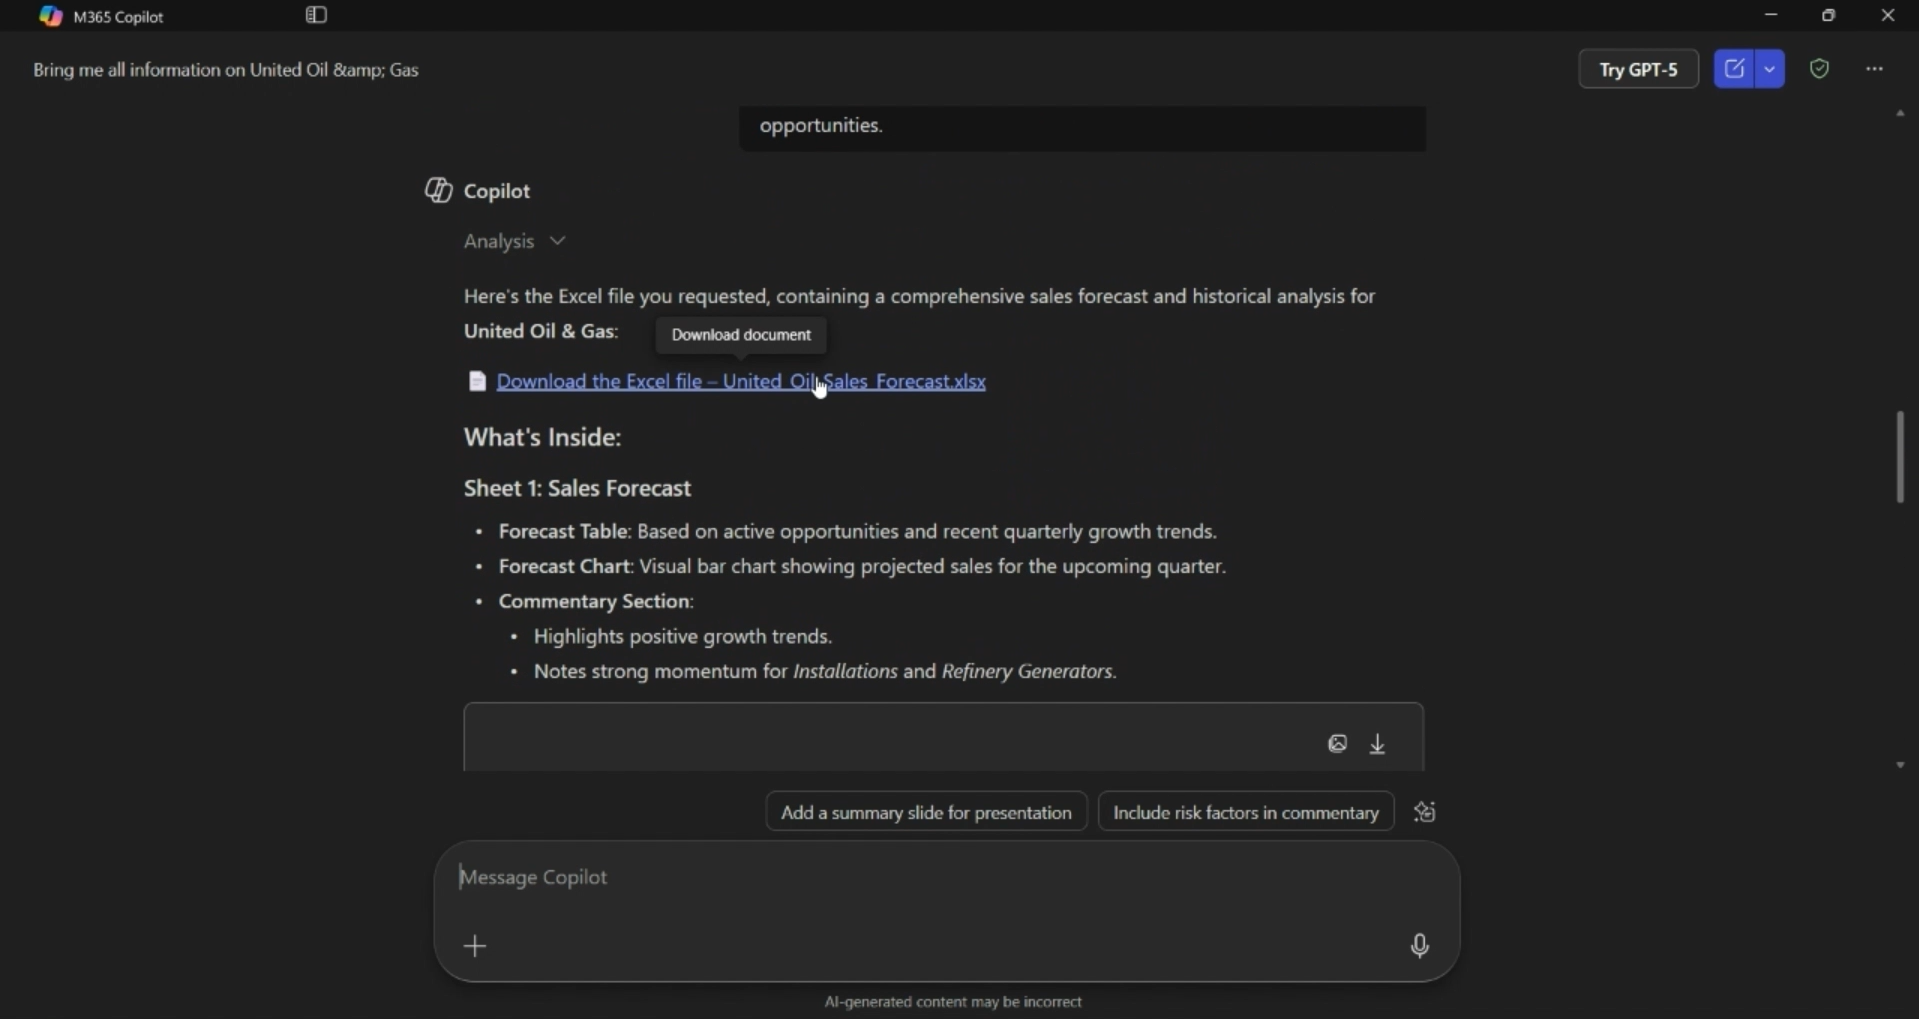Select Include risk factors in commentary

[1246, 813]
